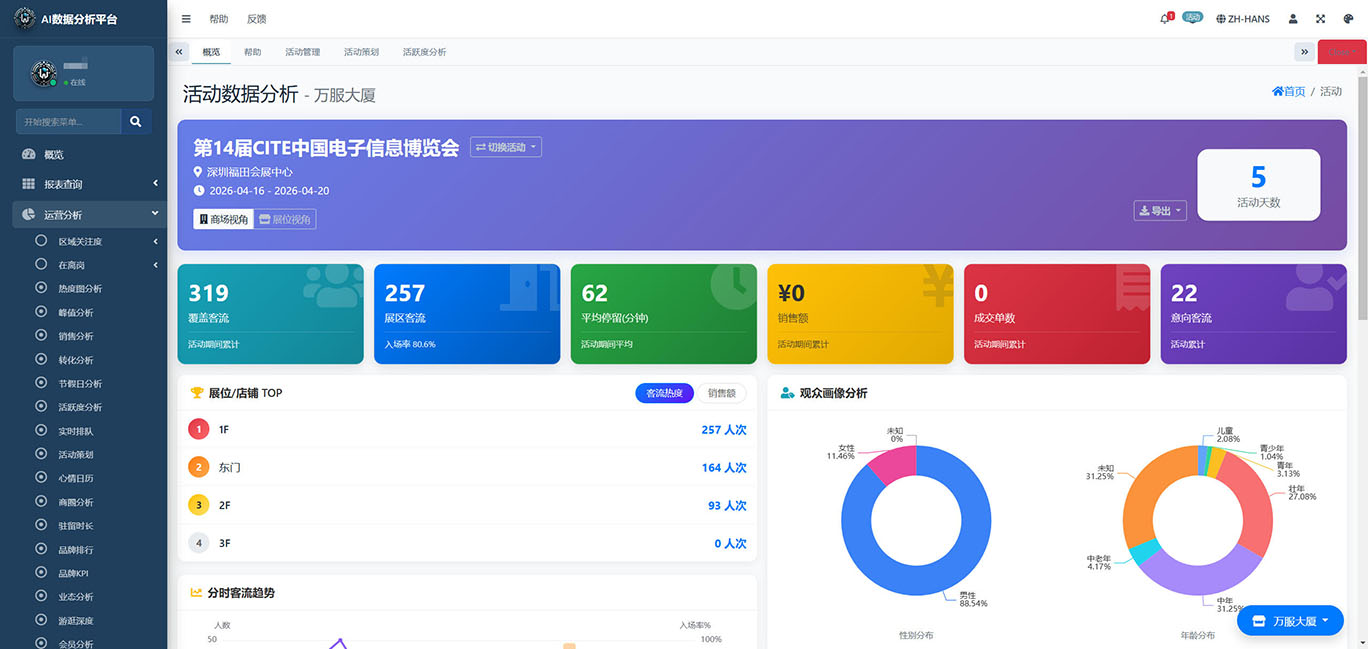This screenshot has width=1368, height=649.
Task: Click the location pin by 深圳福田会展中心
Action: click(198, 172)
